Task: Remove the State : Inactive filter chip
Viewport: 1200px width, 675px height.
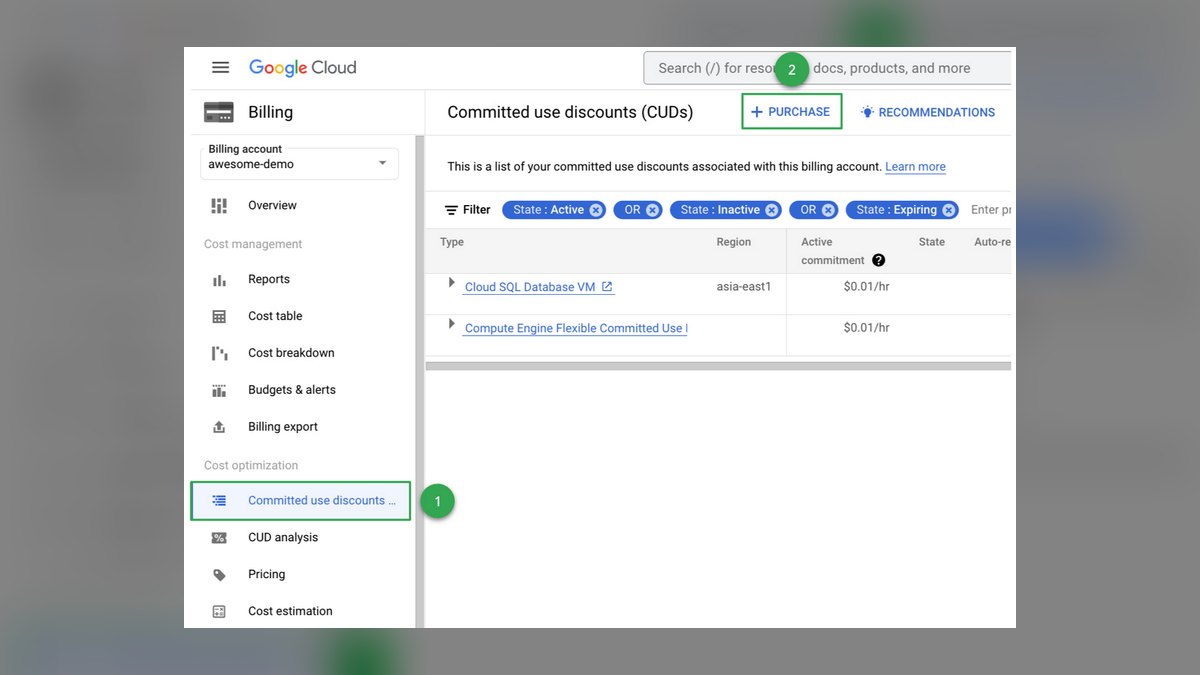Action: (x=772, y=210)
